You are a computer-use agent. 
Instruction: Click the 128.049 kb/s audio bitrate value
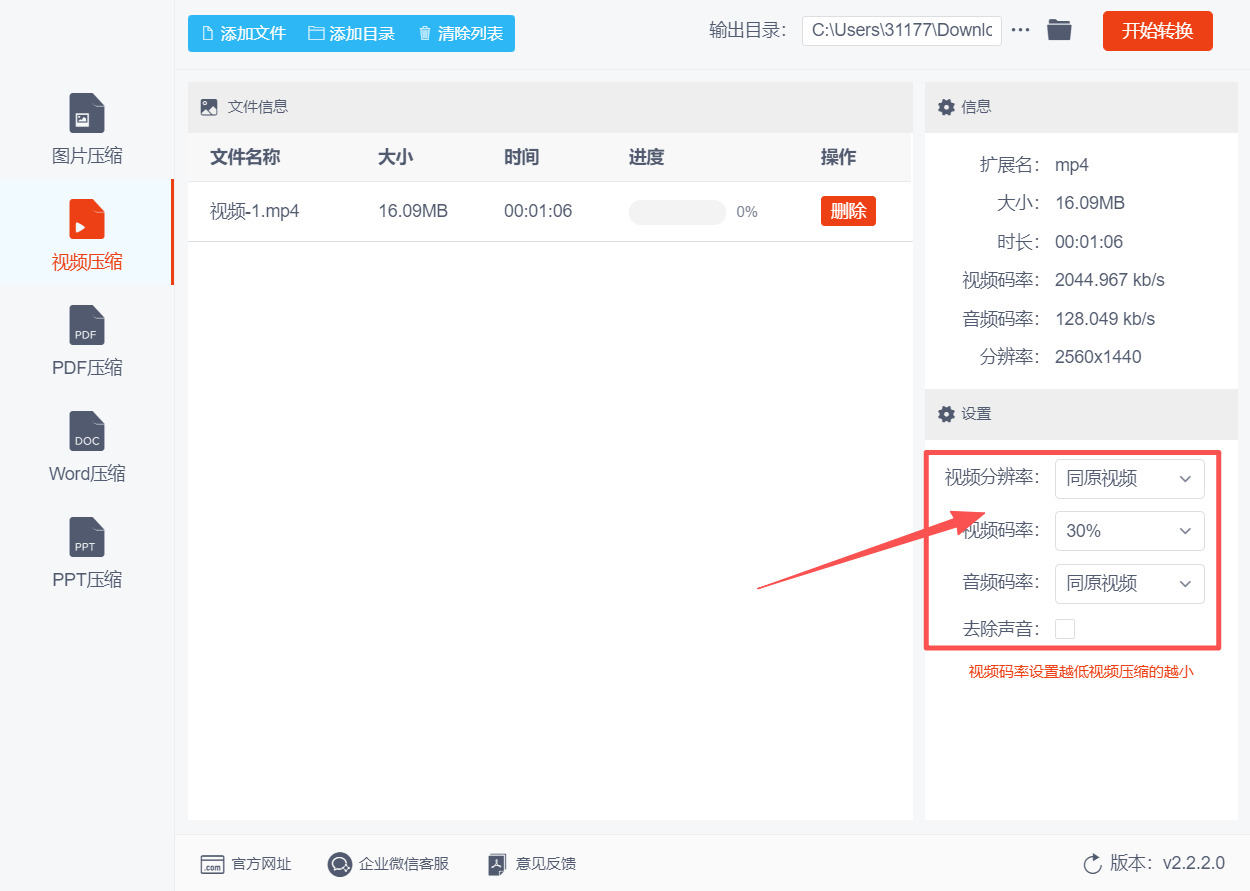click(1105, 319)
